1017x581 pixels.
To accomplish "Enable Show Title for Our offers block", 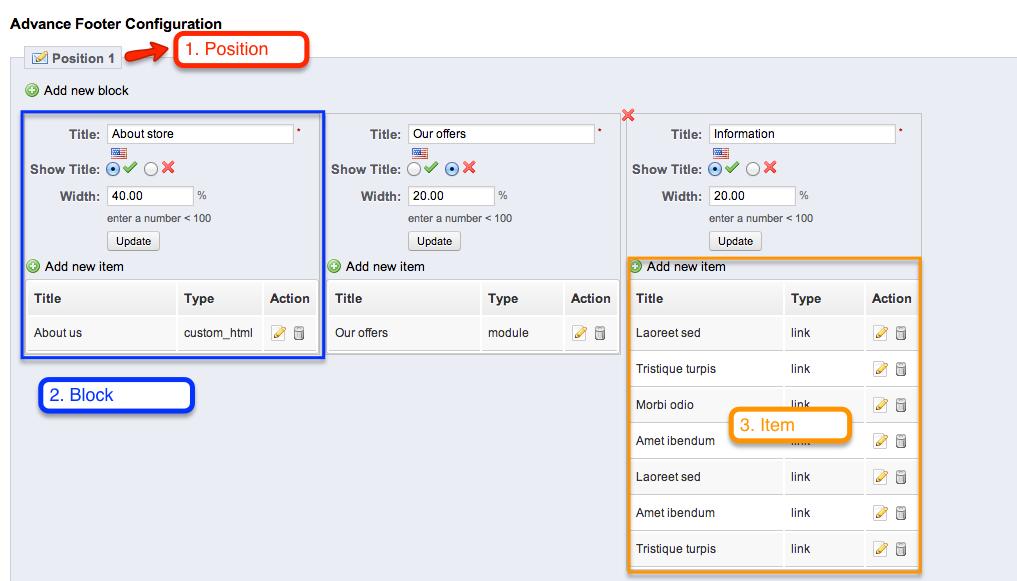I will tap(414, 169).
